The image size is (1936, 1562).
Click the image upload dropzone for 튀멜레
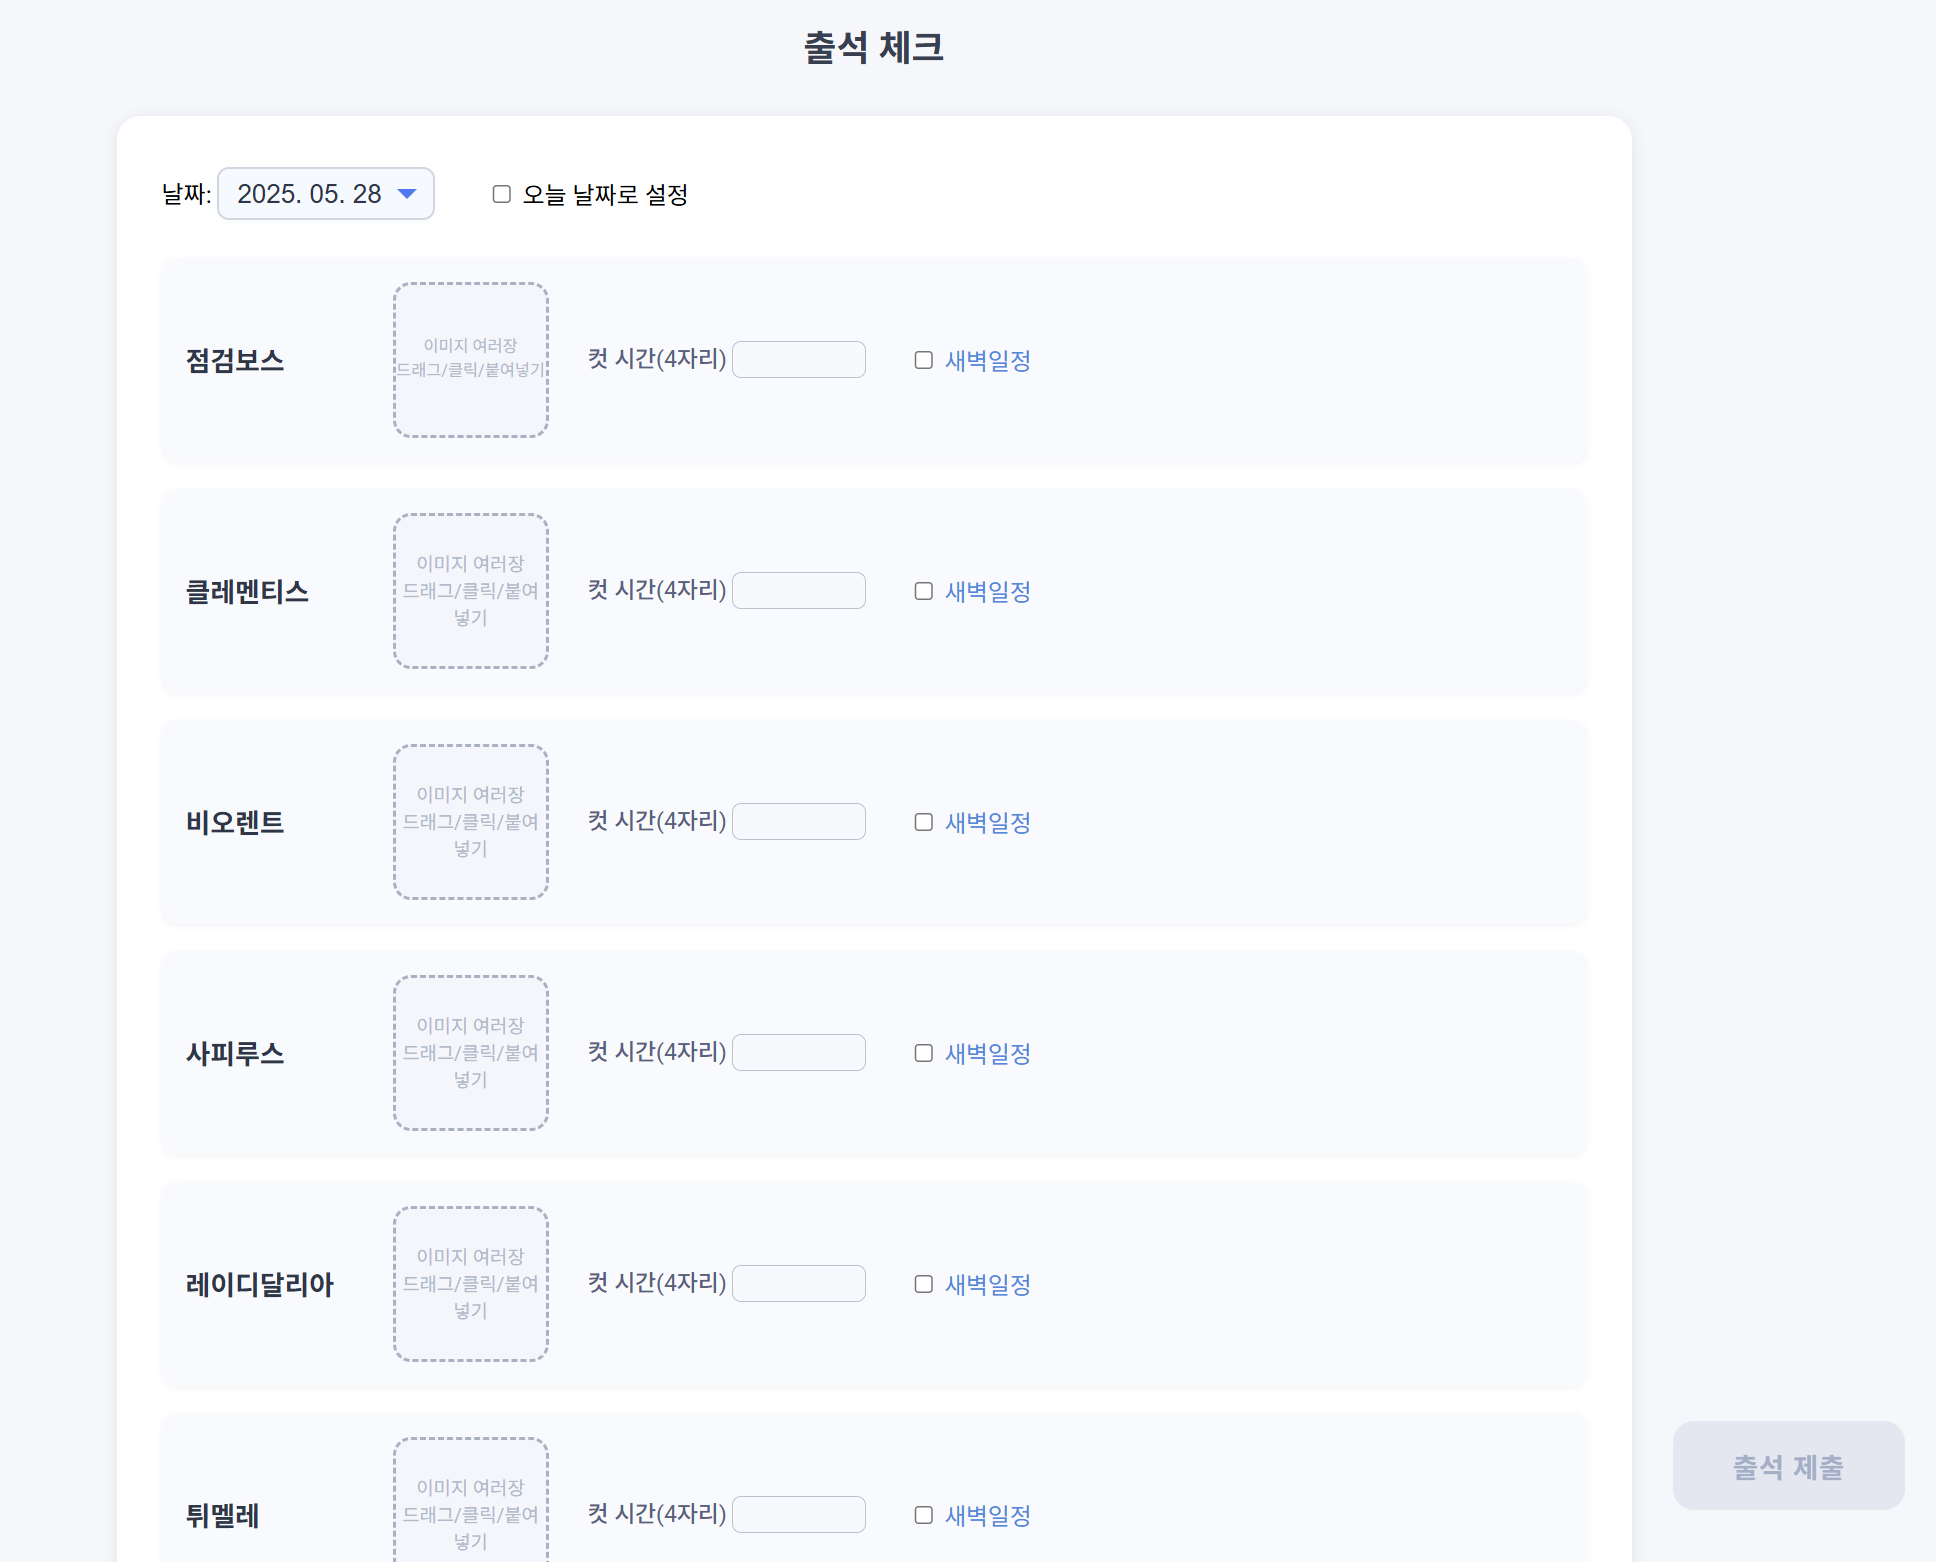(x=470, y=1500)
